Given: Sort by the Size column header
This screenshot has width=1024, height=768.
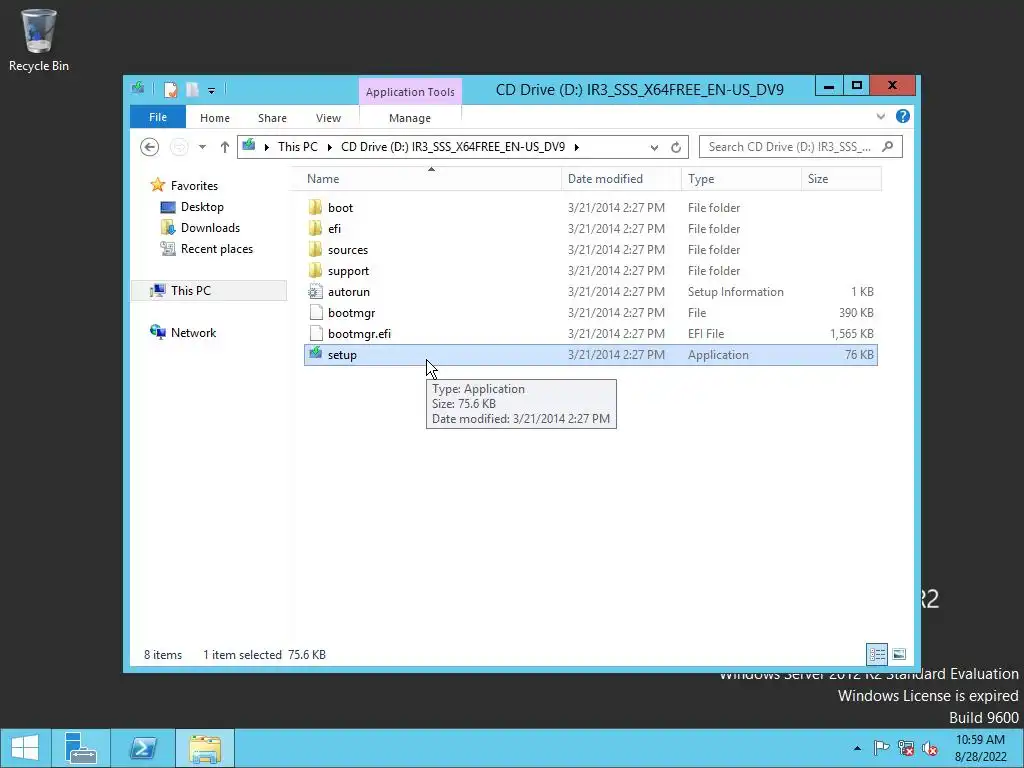Looking at the screenshot, I should coord(818,179).
